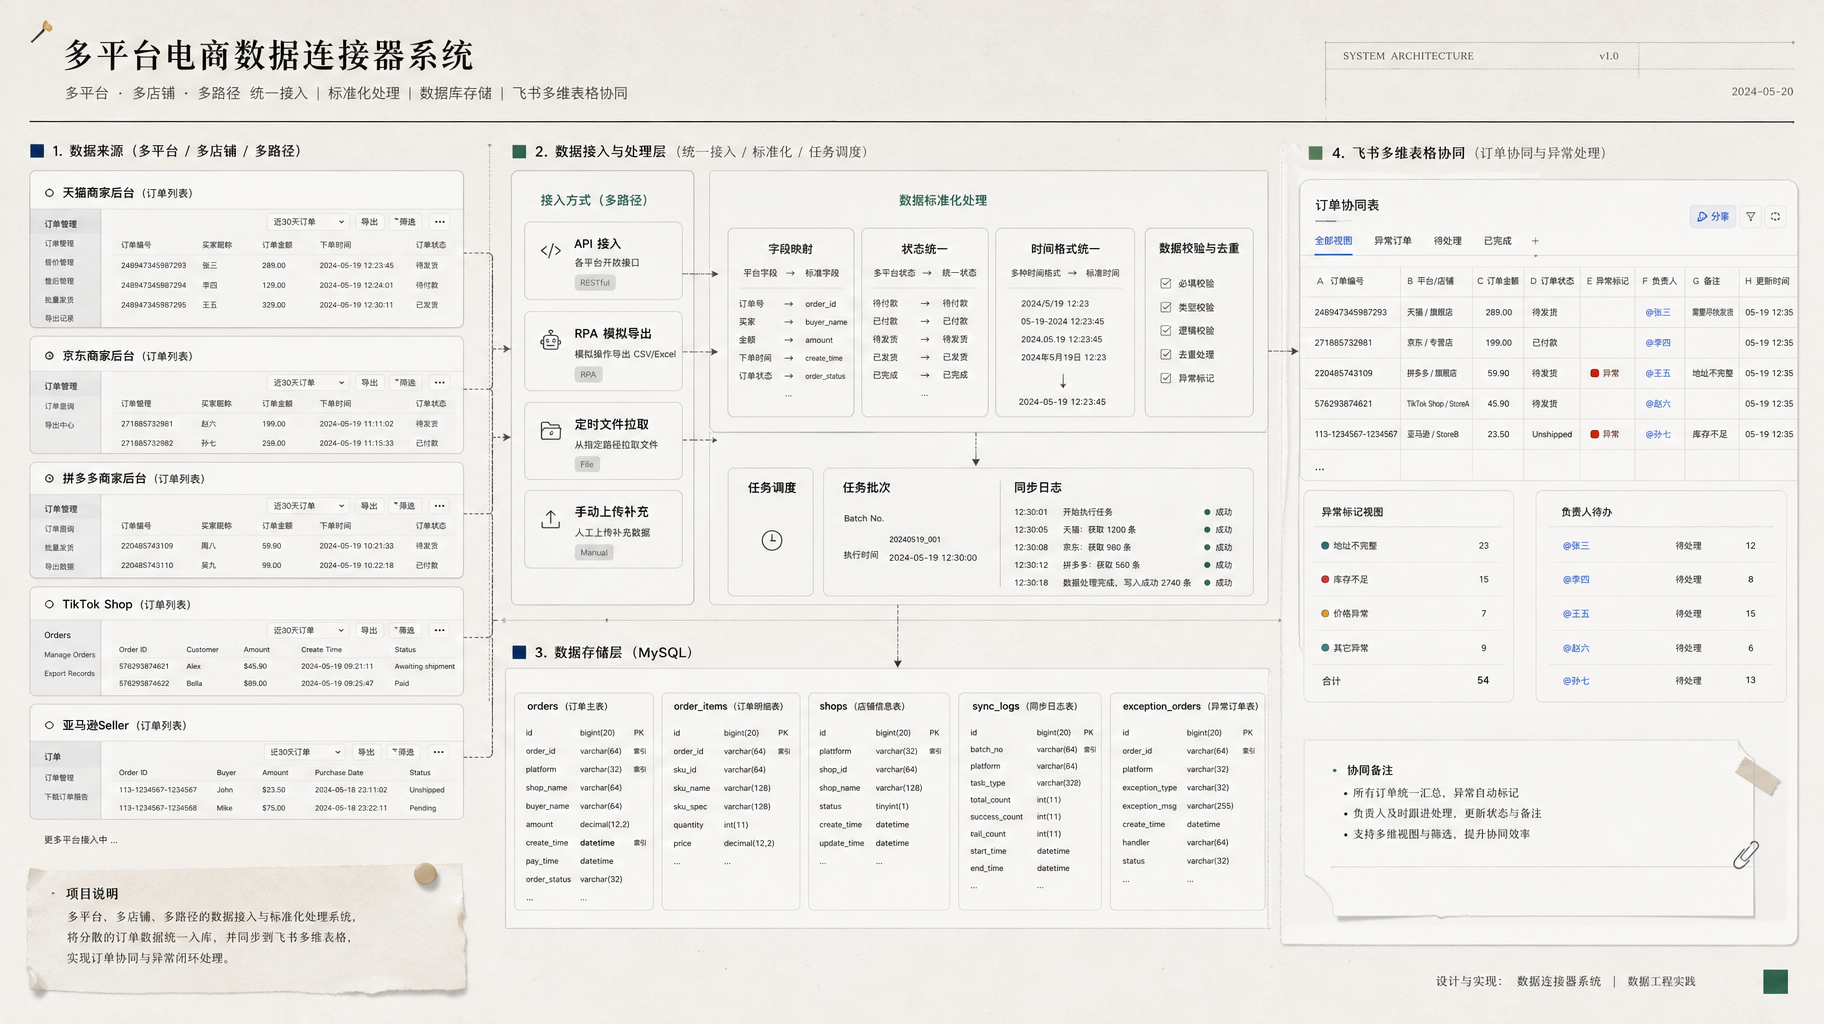The width and height of the screenshot is (1824, 1024).
Task: Toggle the 必填校验 checkbox
Action: pyautogui.click(x=1166, y=283)
